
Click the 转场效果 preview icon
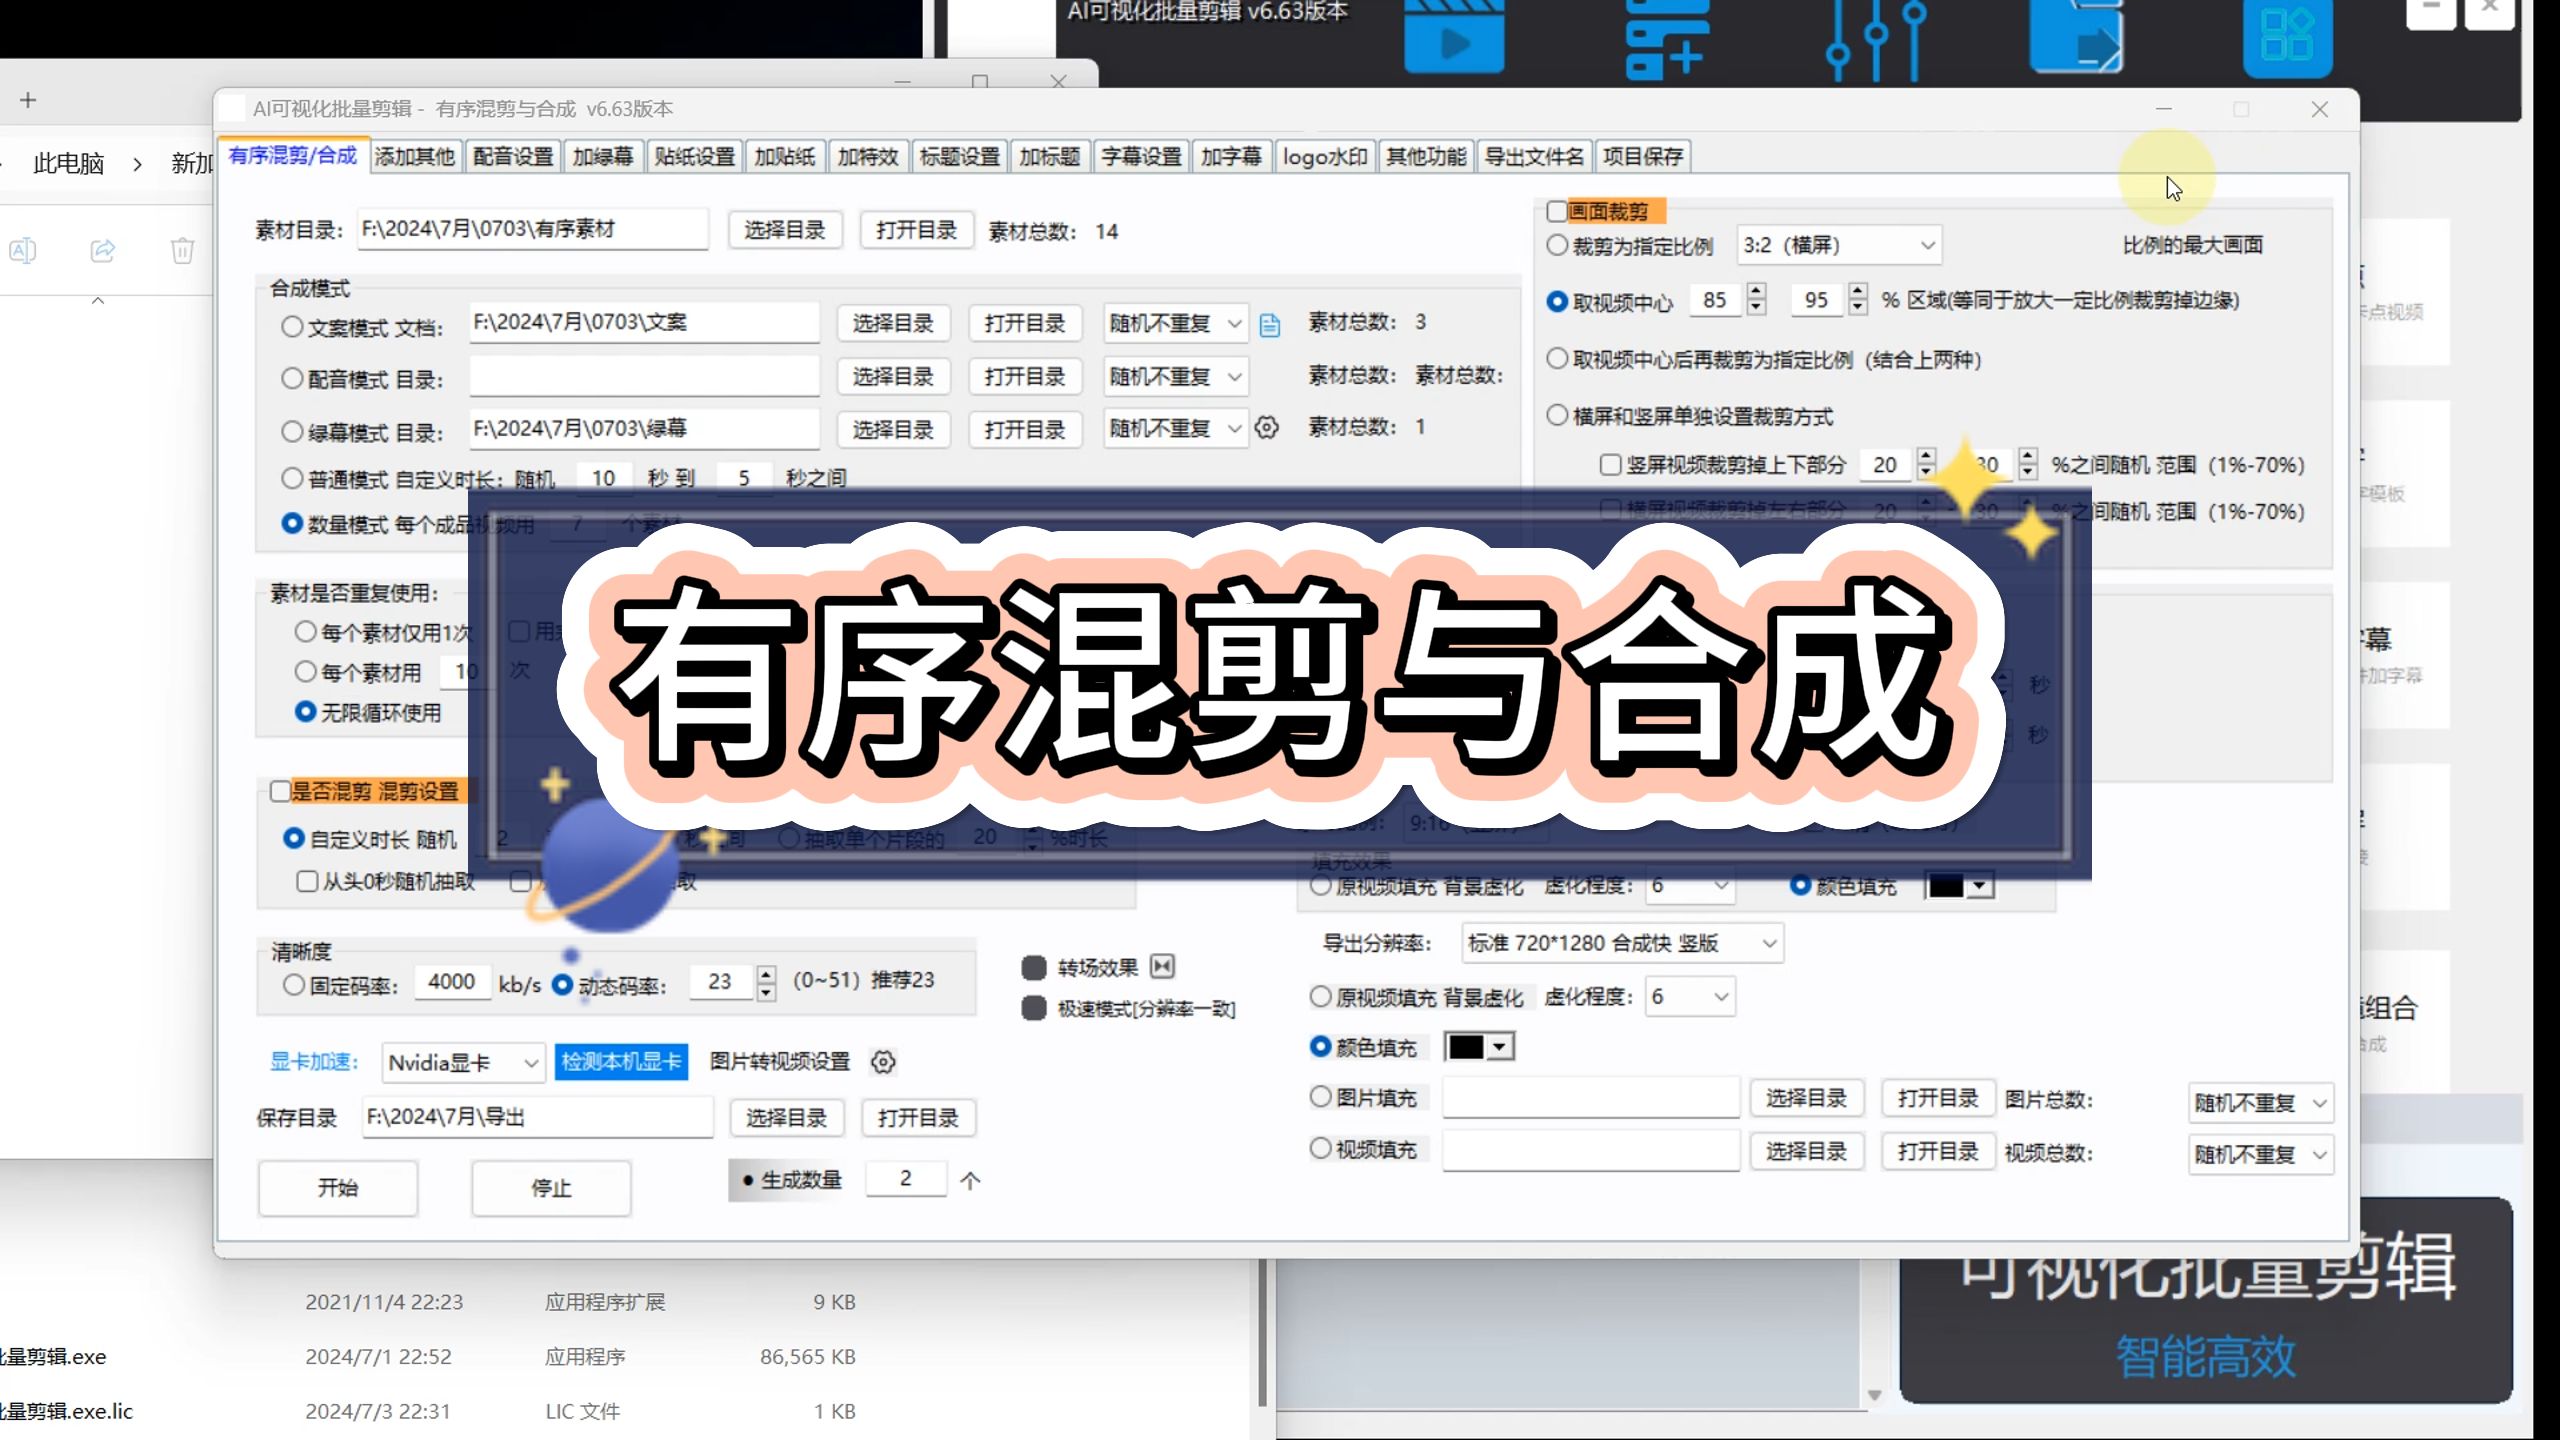pos(1161,967)
